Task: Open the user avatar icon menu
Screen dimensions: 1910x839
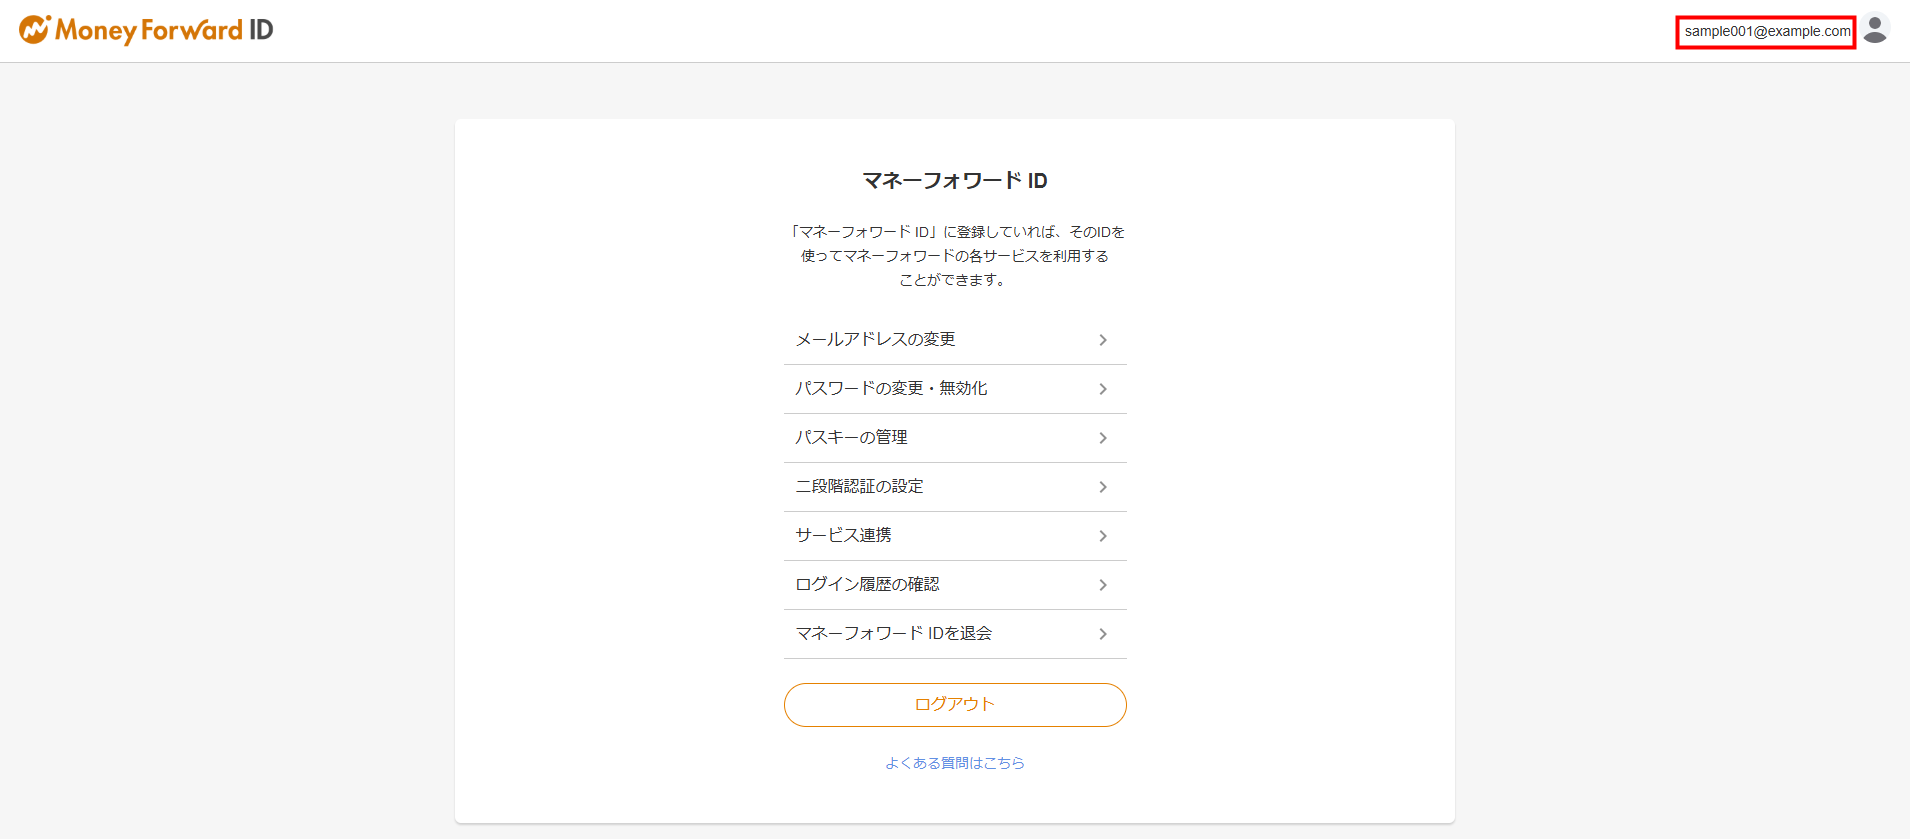Action: click(1875, 30)
